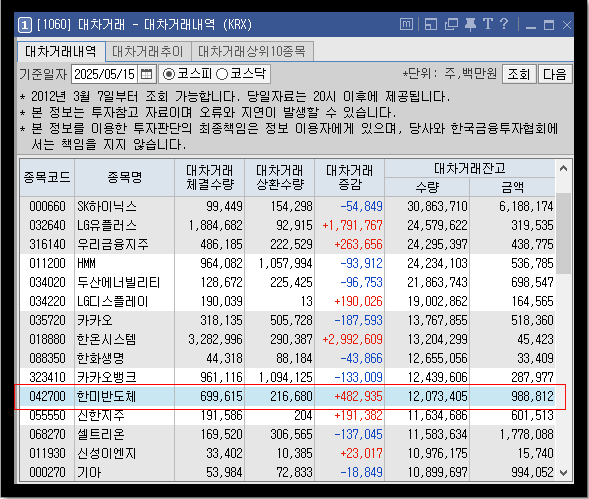Select the 신성이엔지 stock name
The image size is (589, 499).
tap(106, 453)
